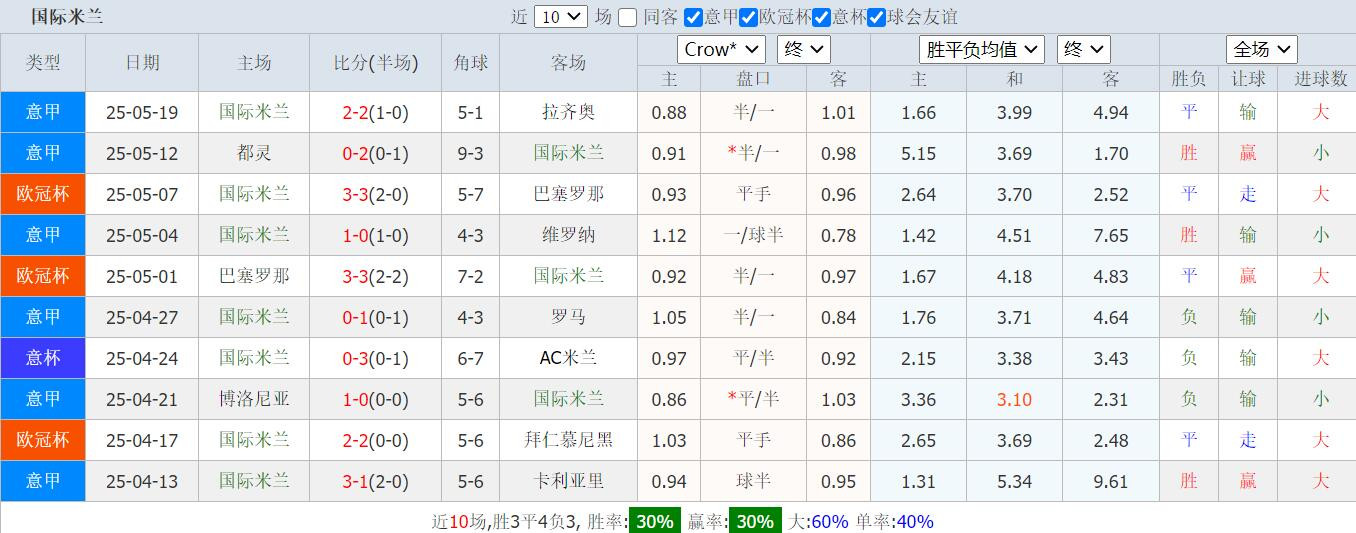Click the 拉齐奥 away team link
This screenshot has width=1356, height=533.
pyautogui.click(x=569, y=112)
